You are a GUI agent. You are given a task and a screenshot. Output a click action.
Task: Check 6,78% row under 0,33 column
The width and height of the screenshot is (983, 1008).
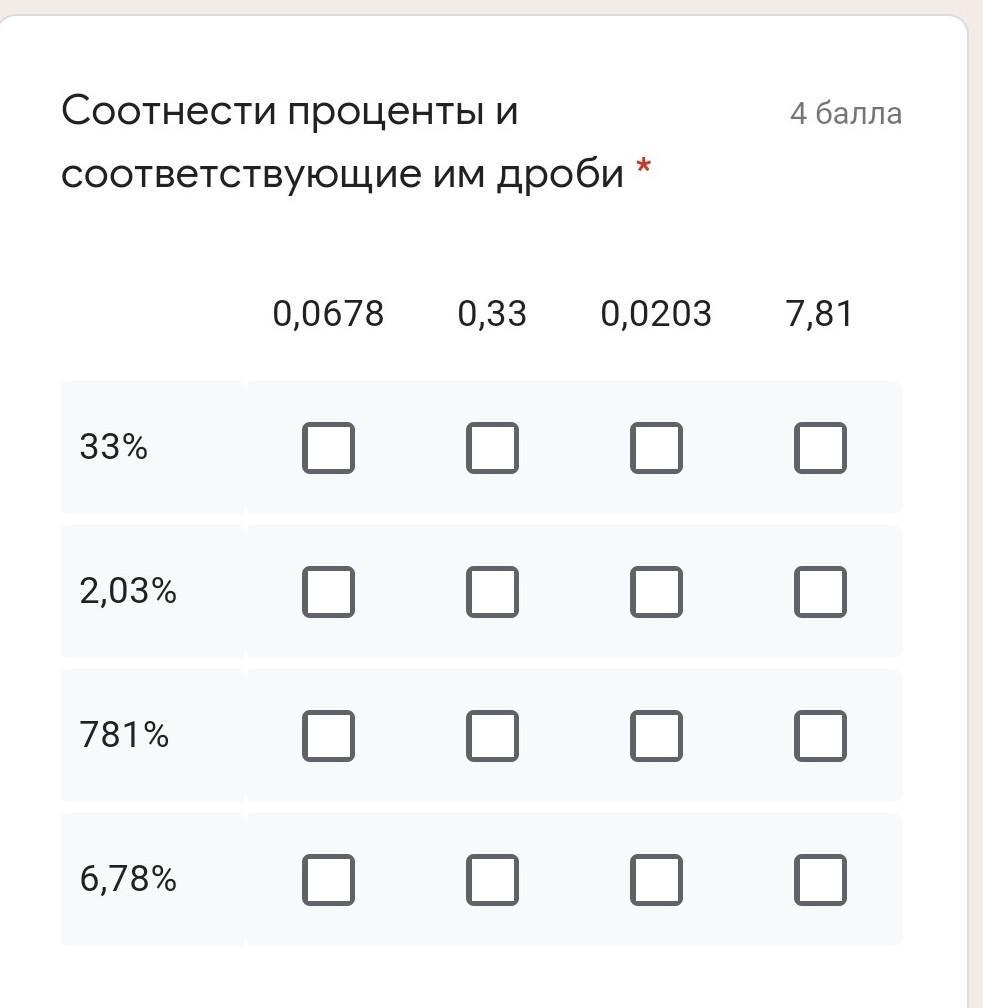pyautogui.click(x=492, y=879)
